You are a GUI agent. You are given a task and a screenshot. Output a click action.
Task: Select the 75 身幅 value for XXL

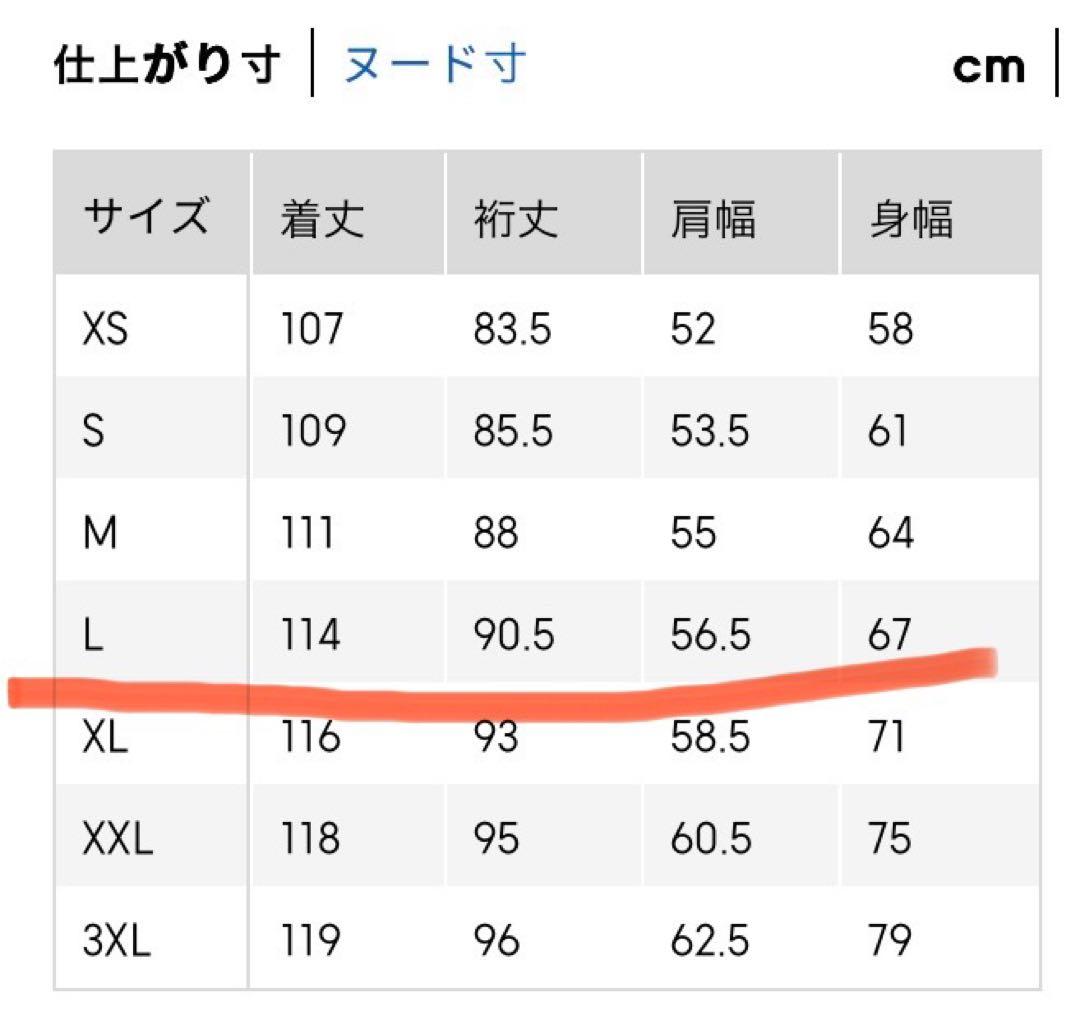[x=890, y=839]
